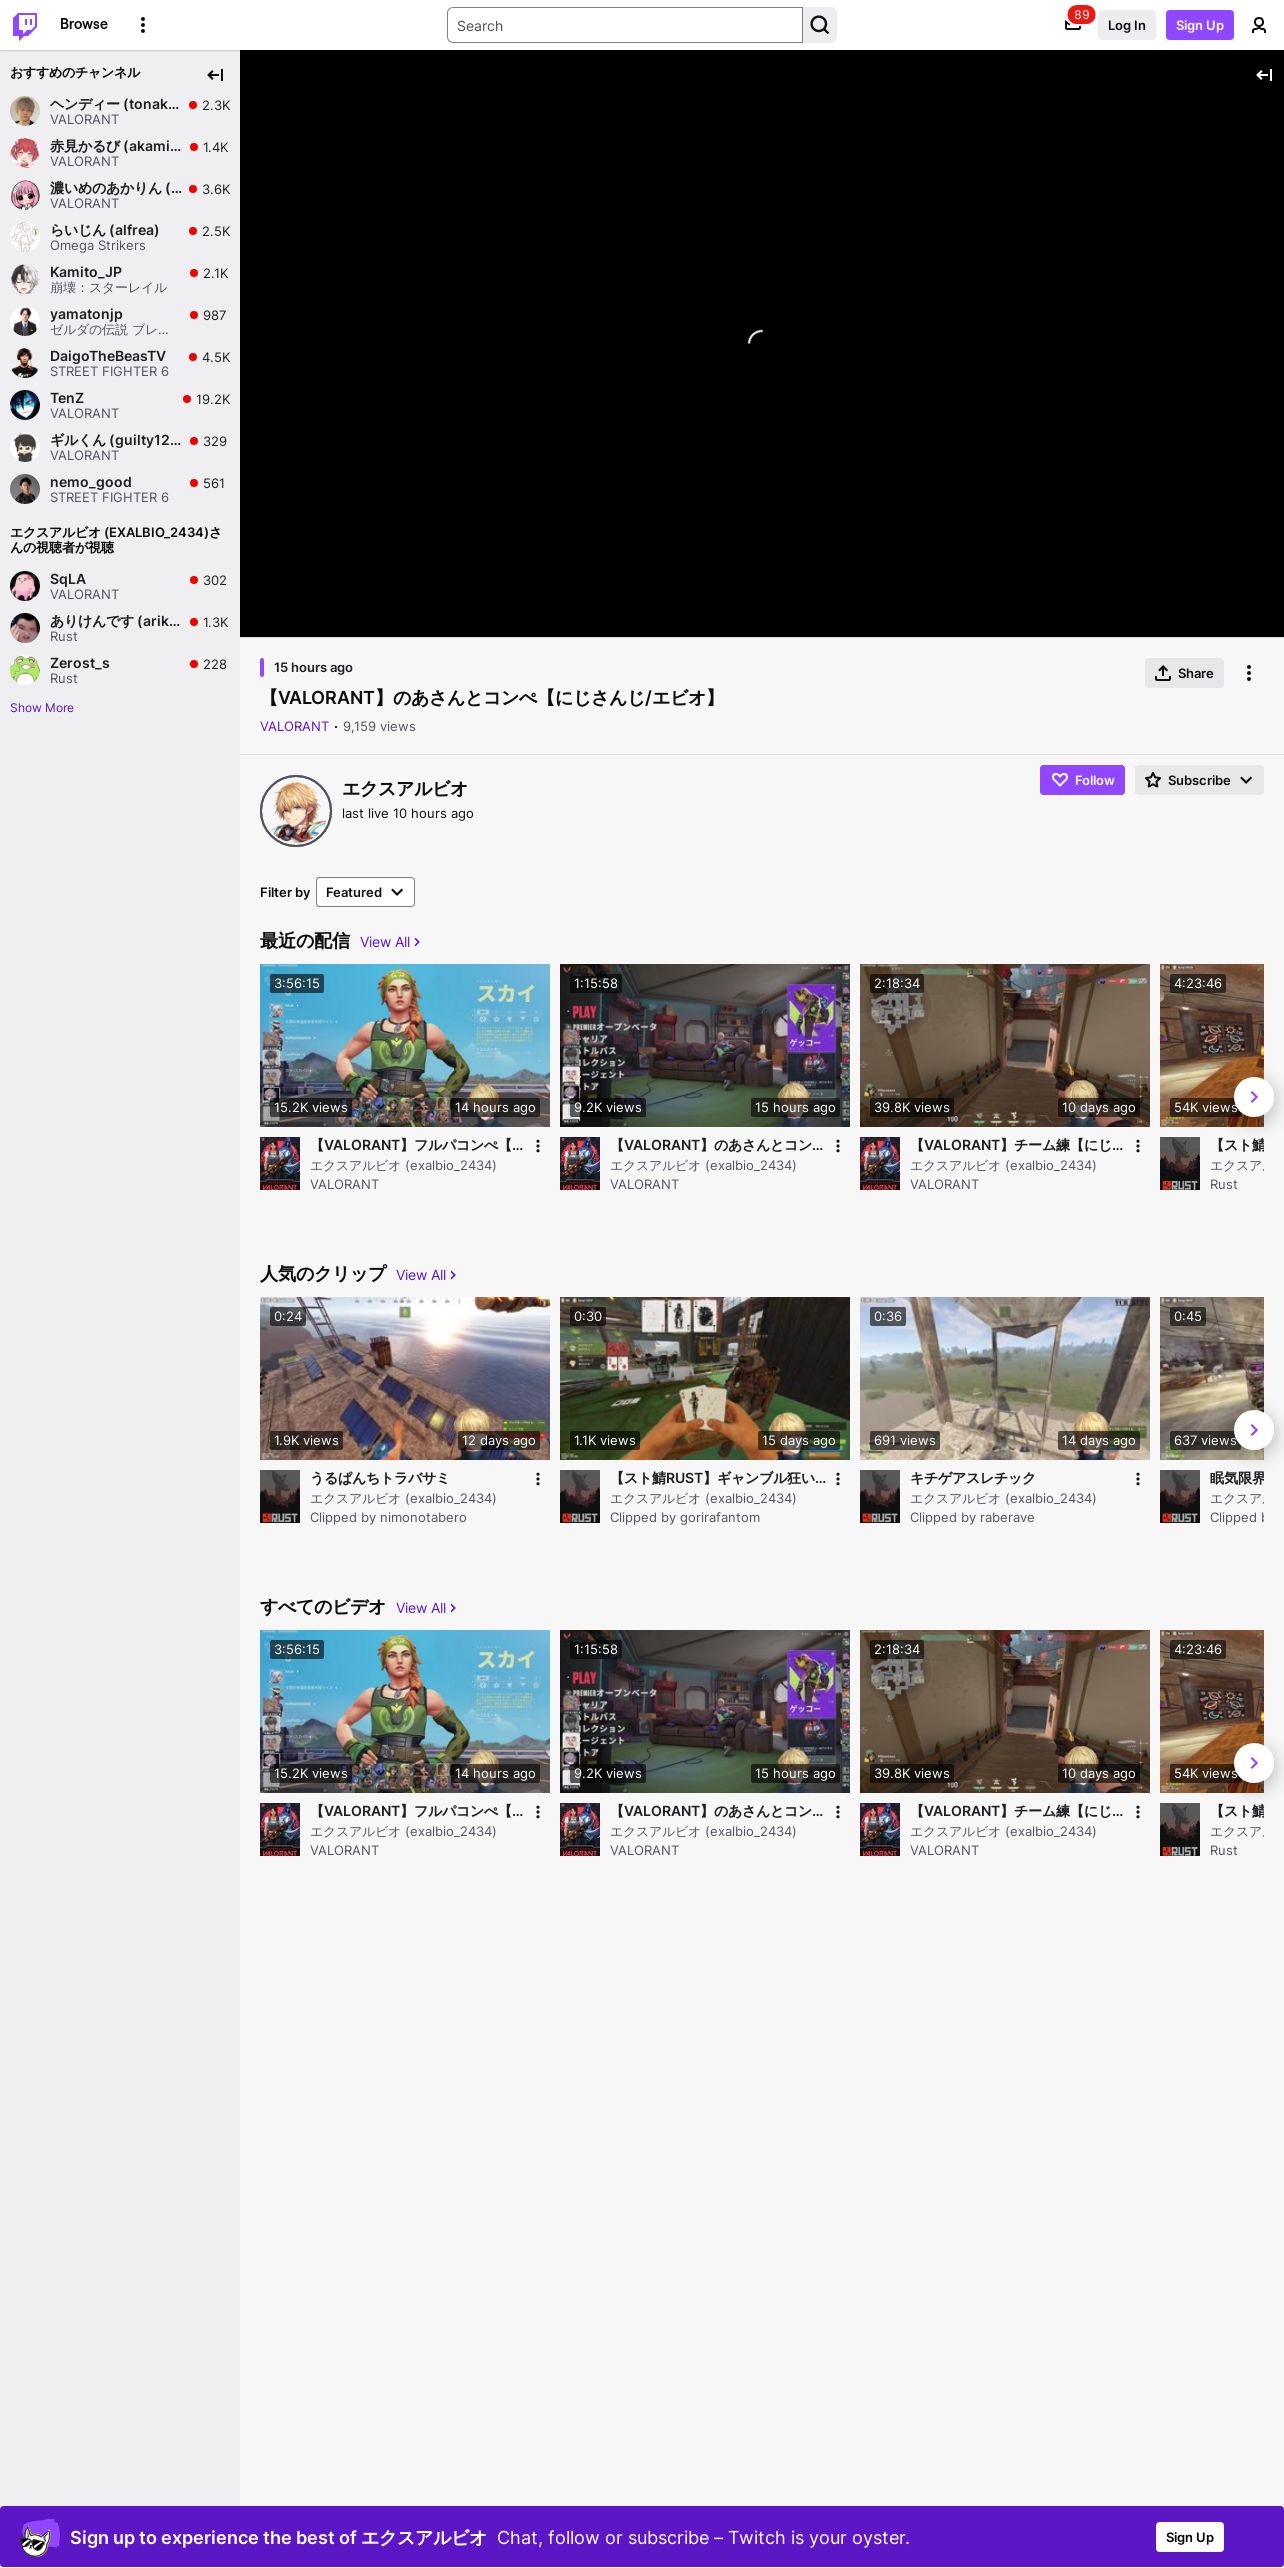1284x2568 pixels.
Task: Click TenZ channel avatar in sidebar
Action: click(25, 405)
